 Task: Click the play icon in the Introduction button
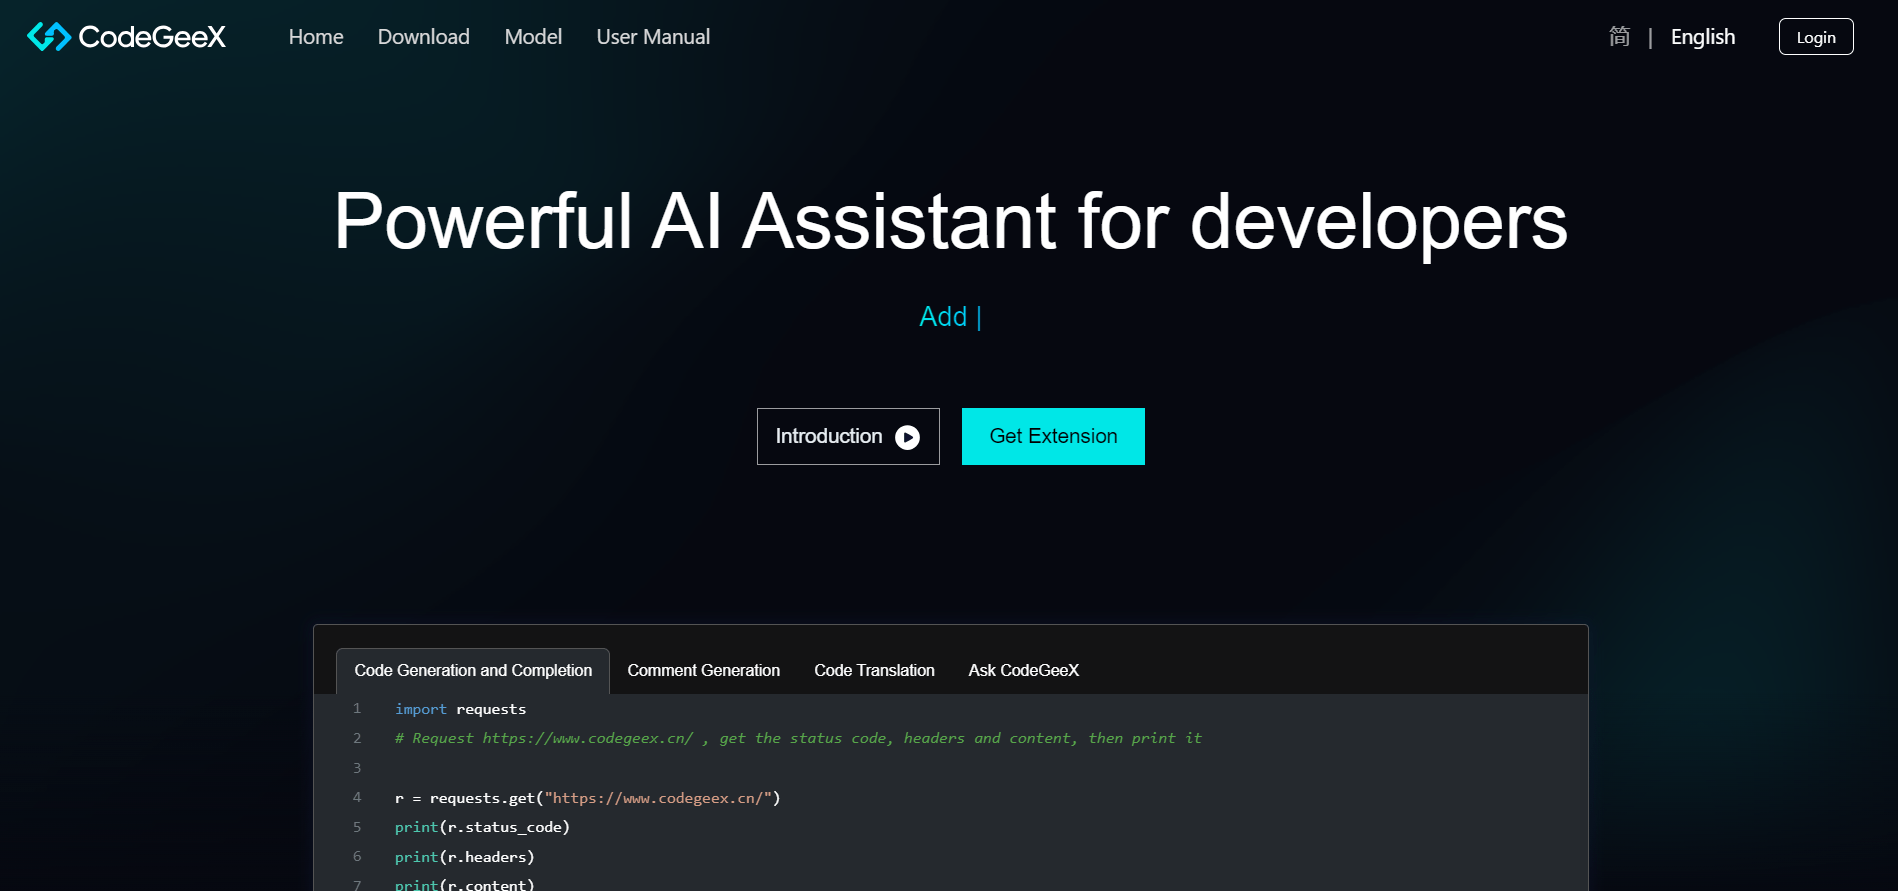click(x=907, y=437)
